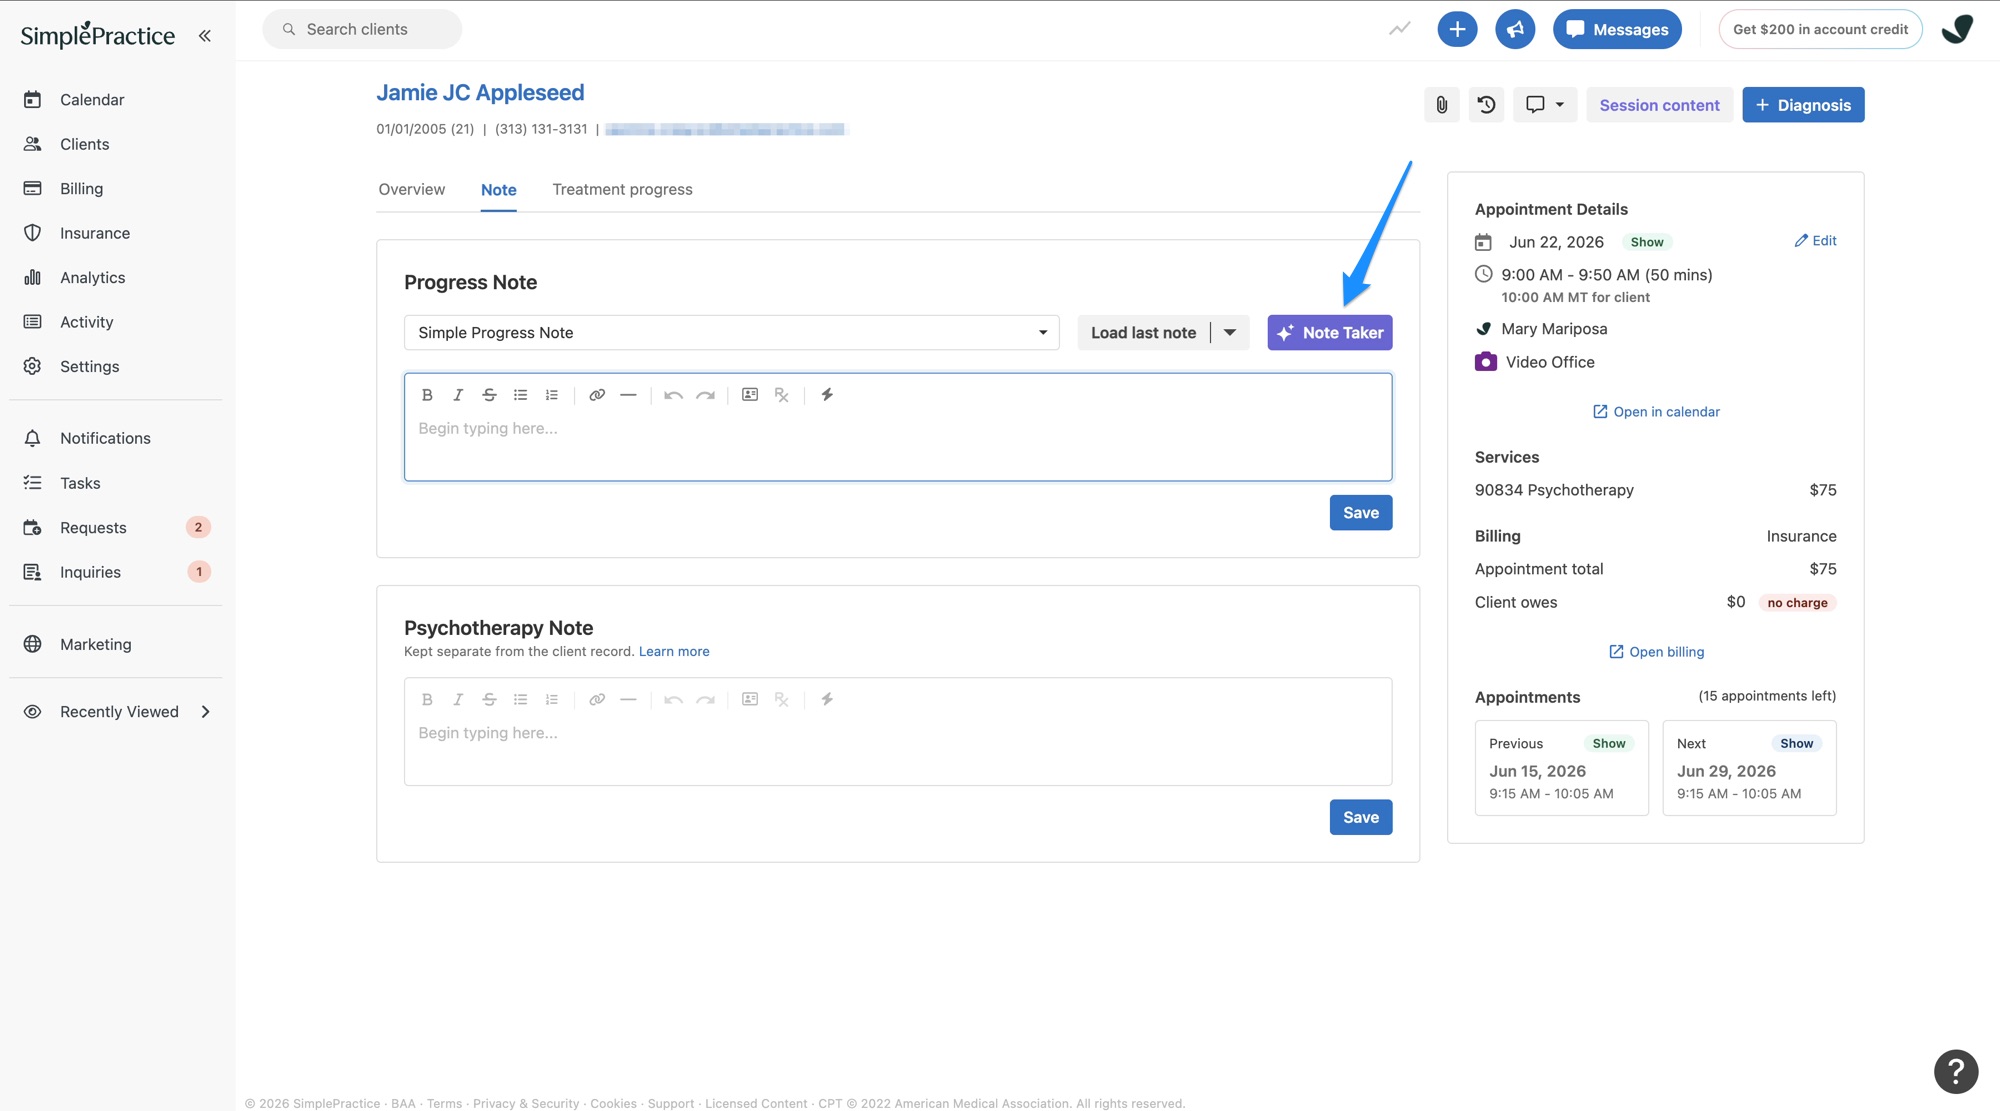Viewport: 2000px width, 1111px height.
Task: Toggle bold in the Progress Note editor
Action: click(x=427, y=395)
